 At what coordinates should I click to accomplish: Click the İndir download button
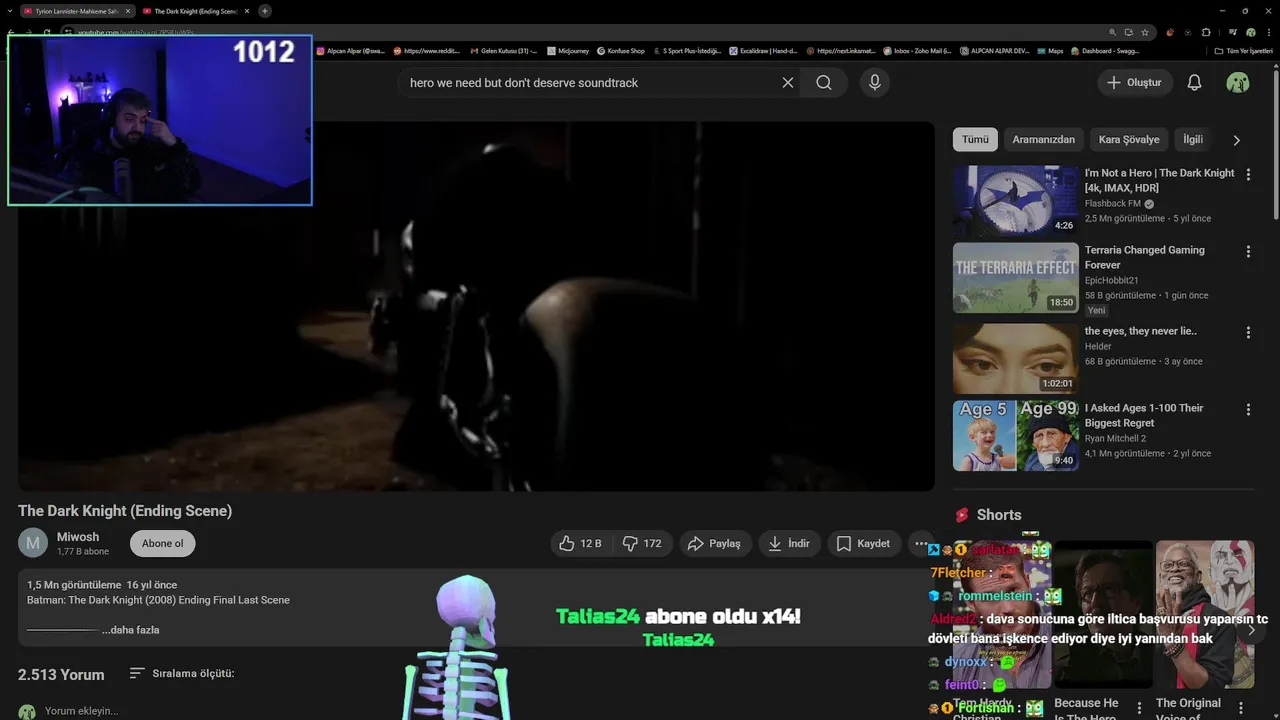(x=788, y=544)
